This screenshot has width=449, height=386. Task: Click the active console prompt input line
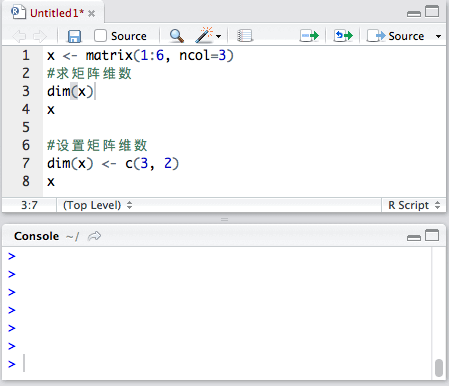(x=218, y=364)
